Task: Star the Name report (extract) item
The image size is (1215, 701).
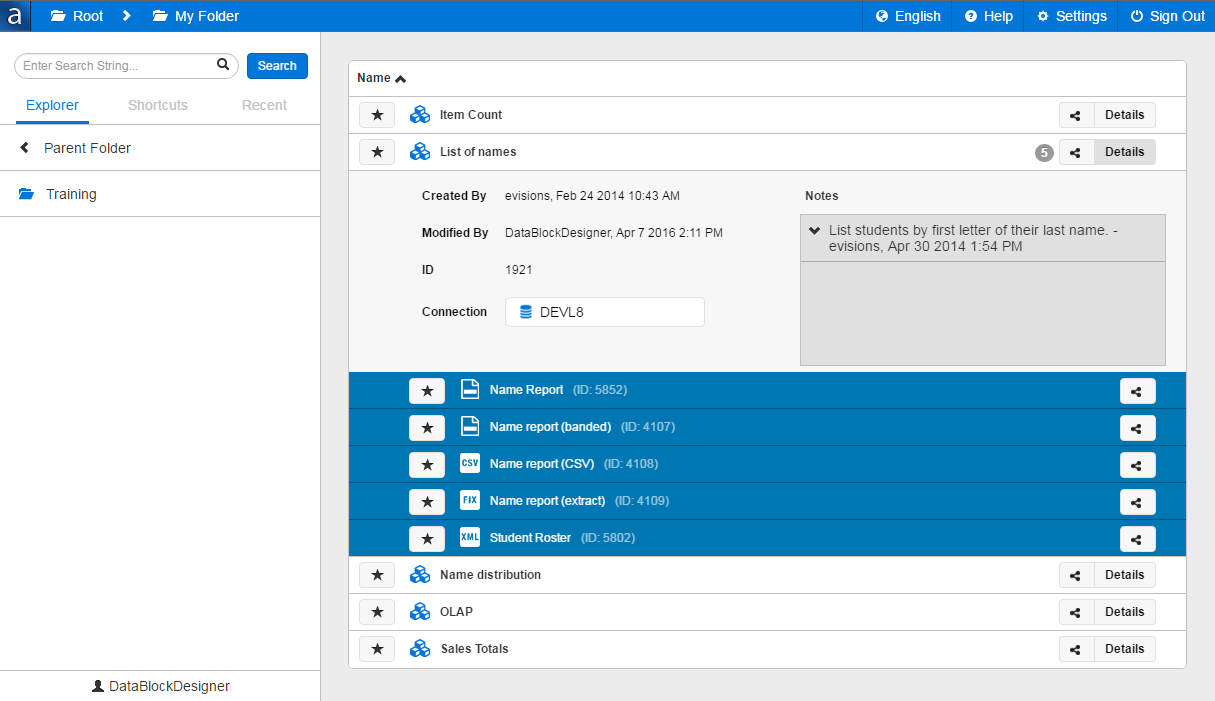Action: point(427,501)
